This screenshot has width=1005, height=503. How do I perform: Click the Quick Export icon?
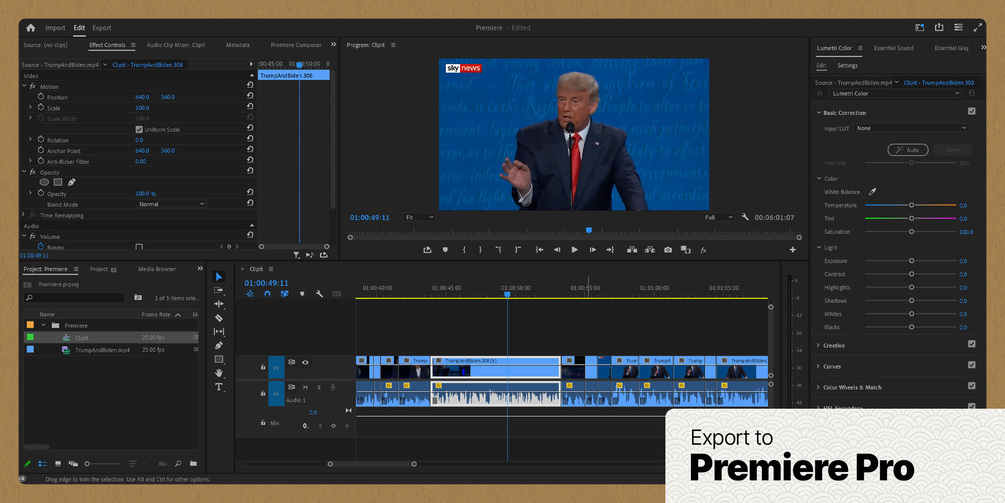point(939,28)
